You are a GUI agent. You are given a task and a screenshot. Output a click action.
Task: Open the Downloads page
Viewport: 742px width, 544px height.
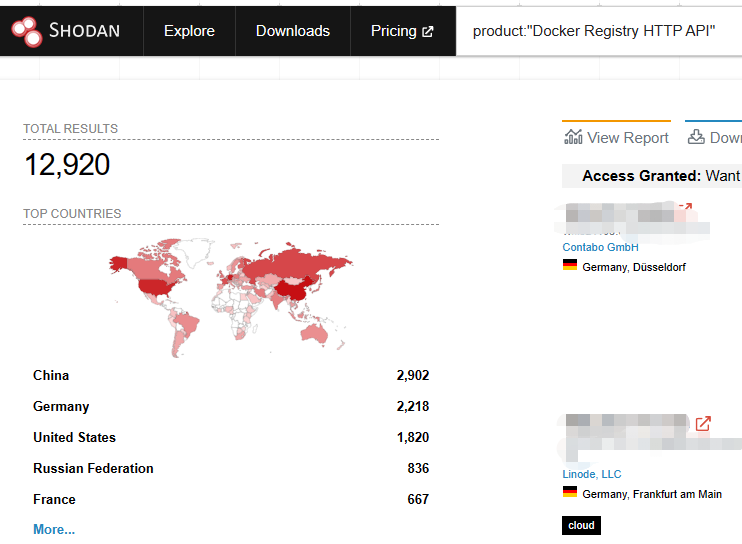coord(292,31)
